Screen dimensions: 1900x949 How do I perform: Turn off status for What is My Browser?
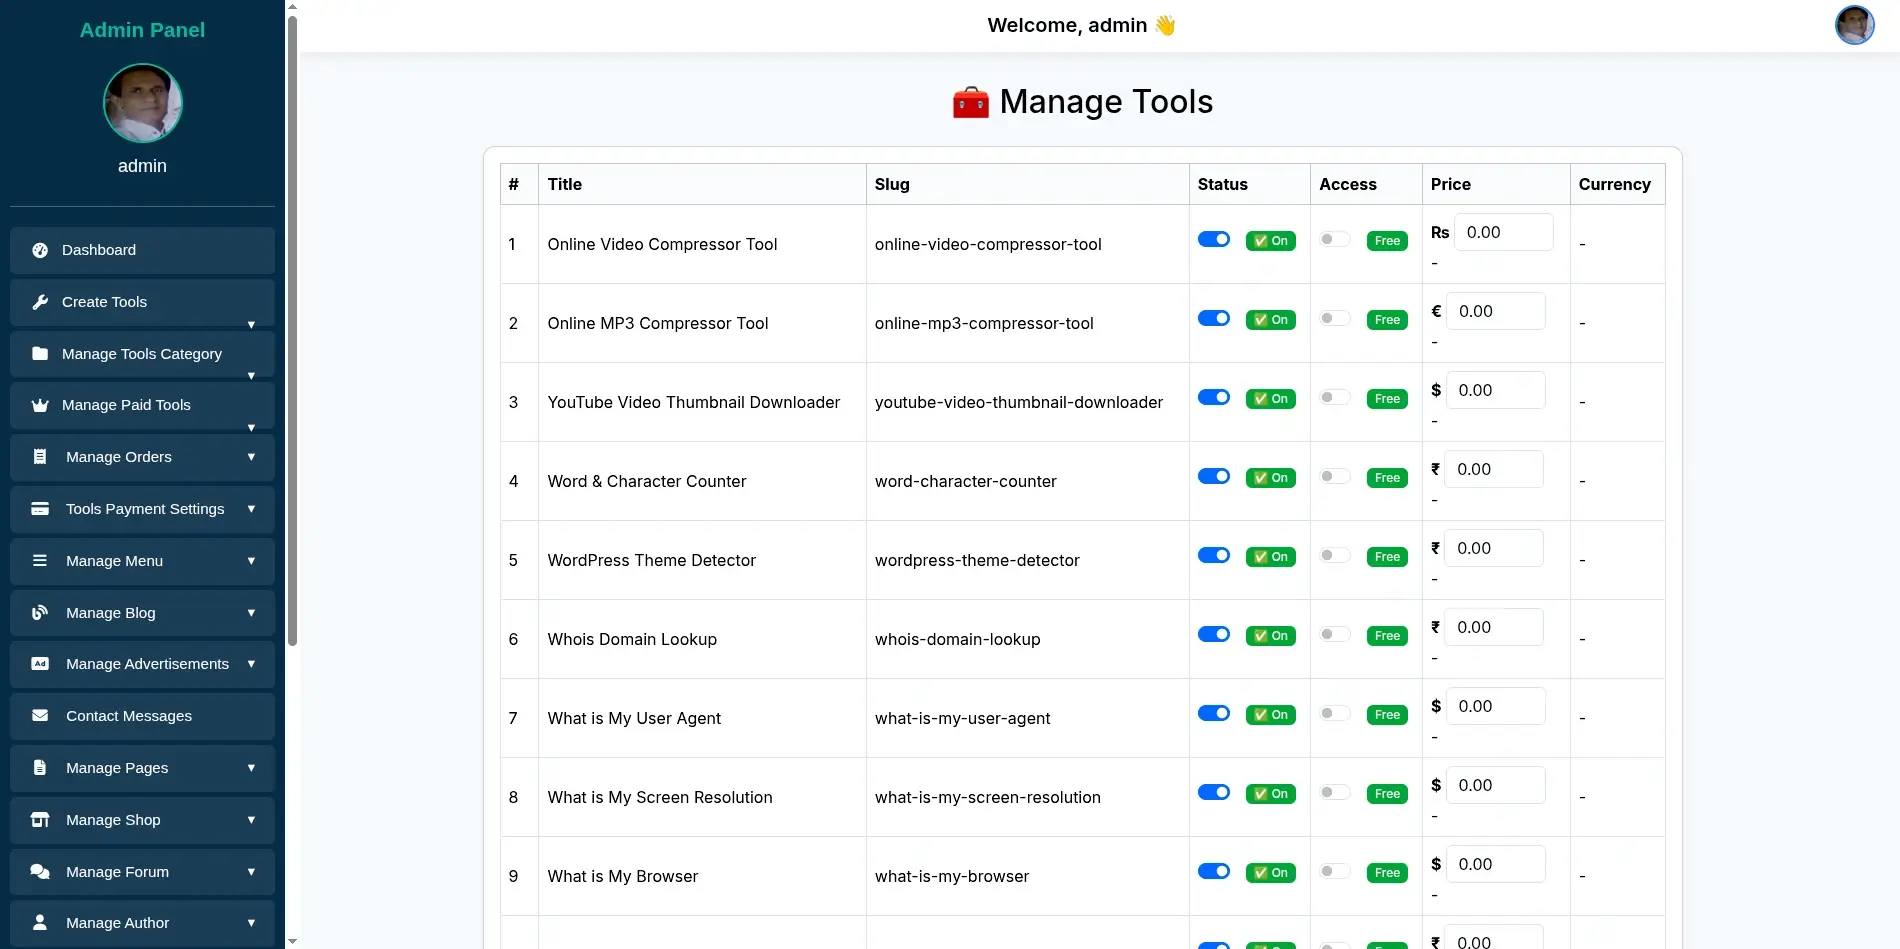point(1214,871)
